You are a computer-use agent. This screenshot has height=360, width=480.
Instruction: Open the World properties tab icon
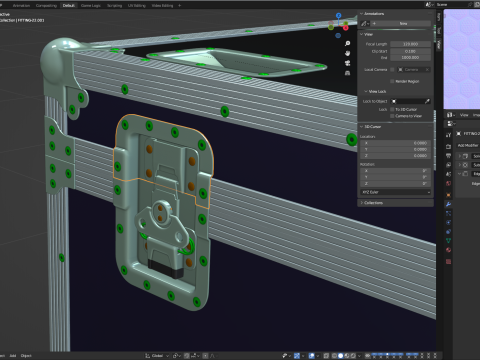tap(448, 183)
